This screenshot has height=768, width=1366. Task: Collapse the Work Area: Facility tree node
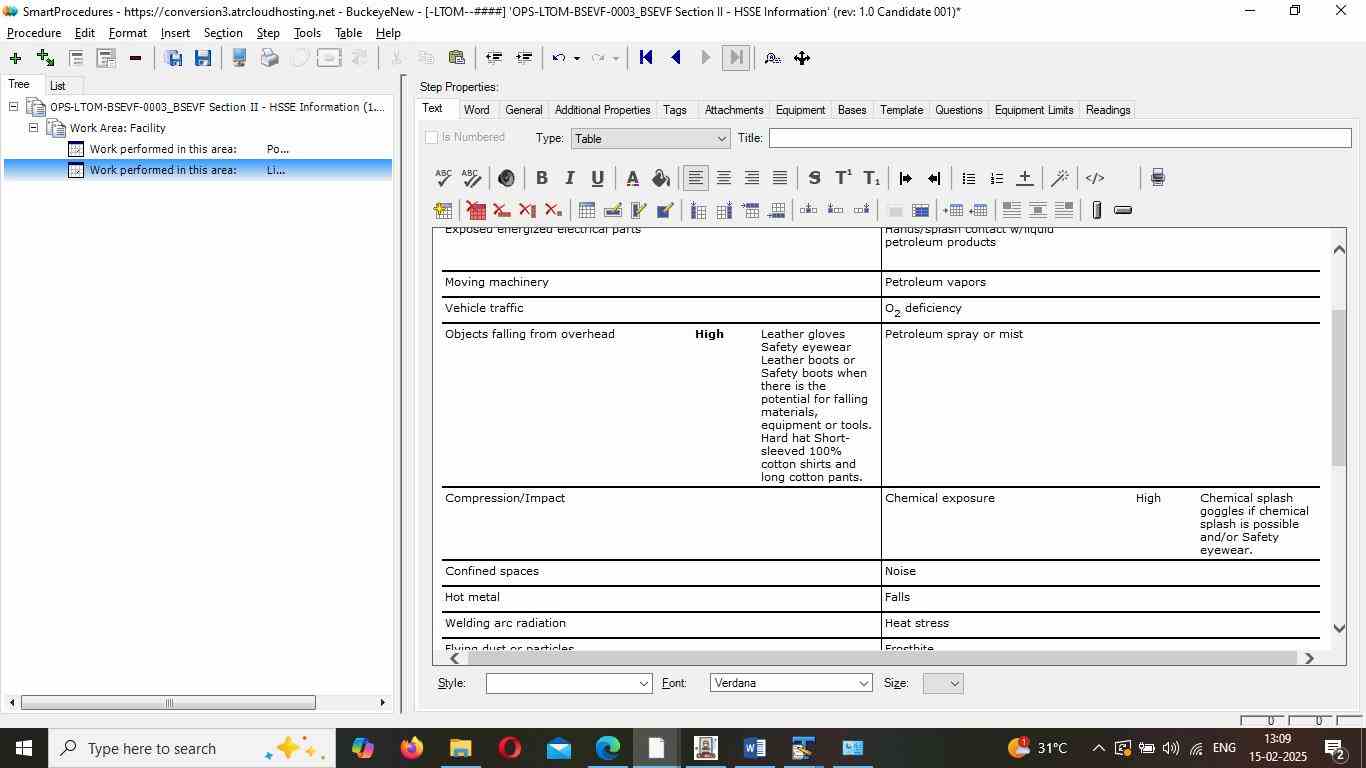coord(34,128)
